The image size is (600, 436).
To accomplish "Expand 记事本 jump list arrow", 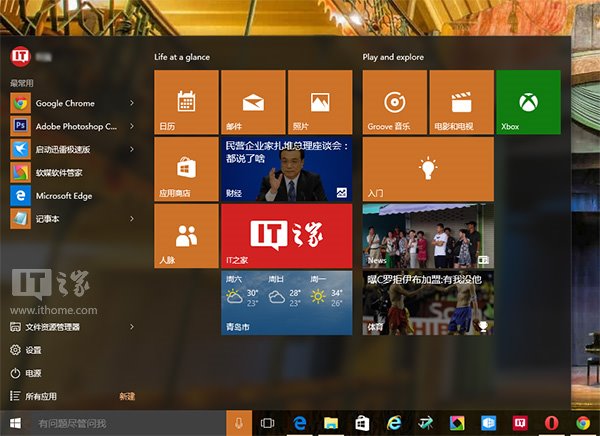I will coord(132,219).
